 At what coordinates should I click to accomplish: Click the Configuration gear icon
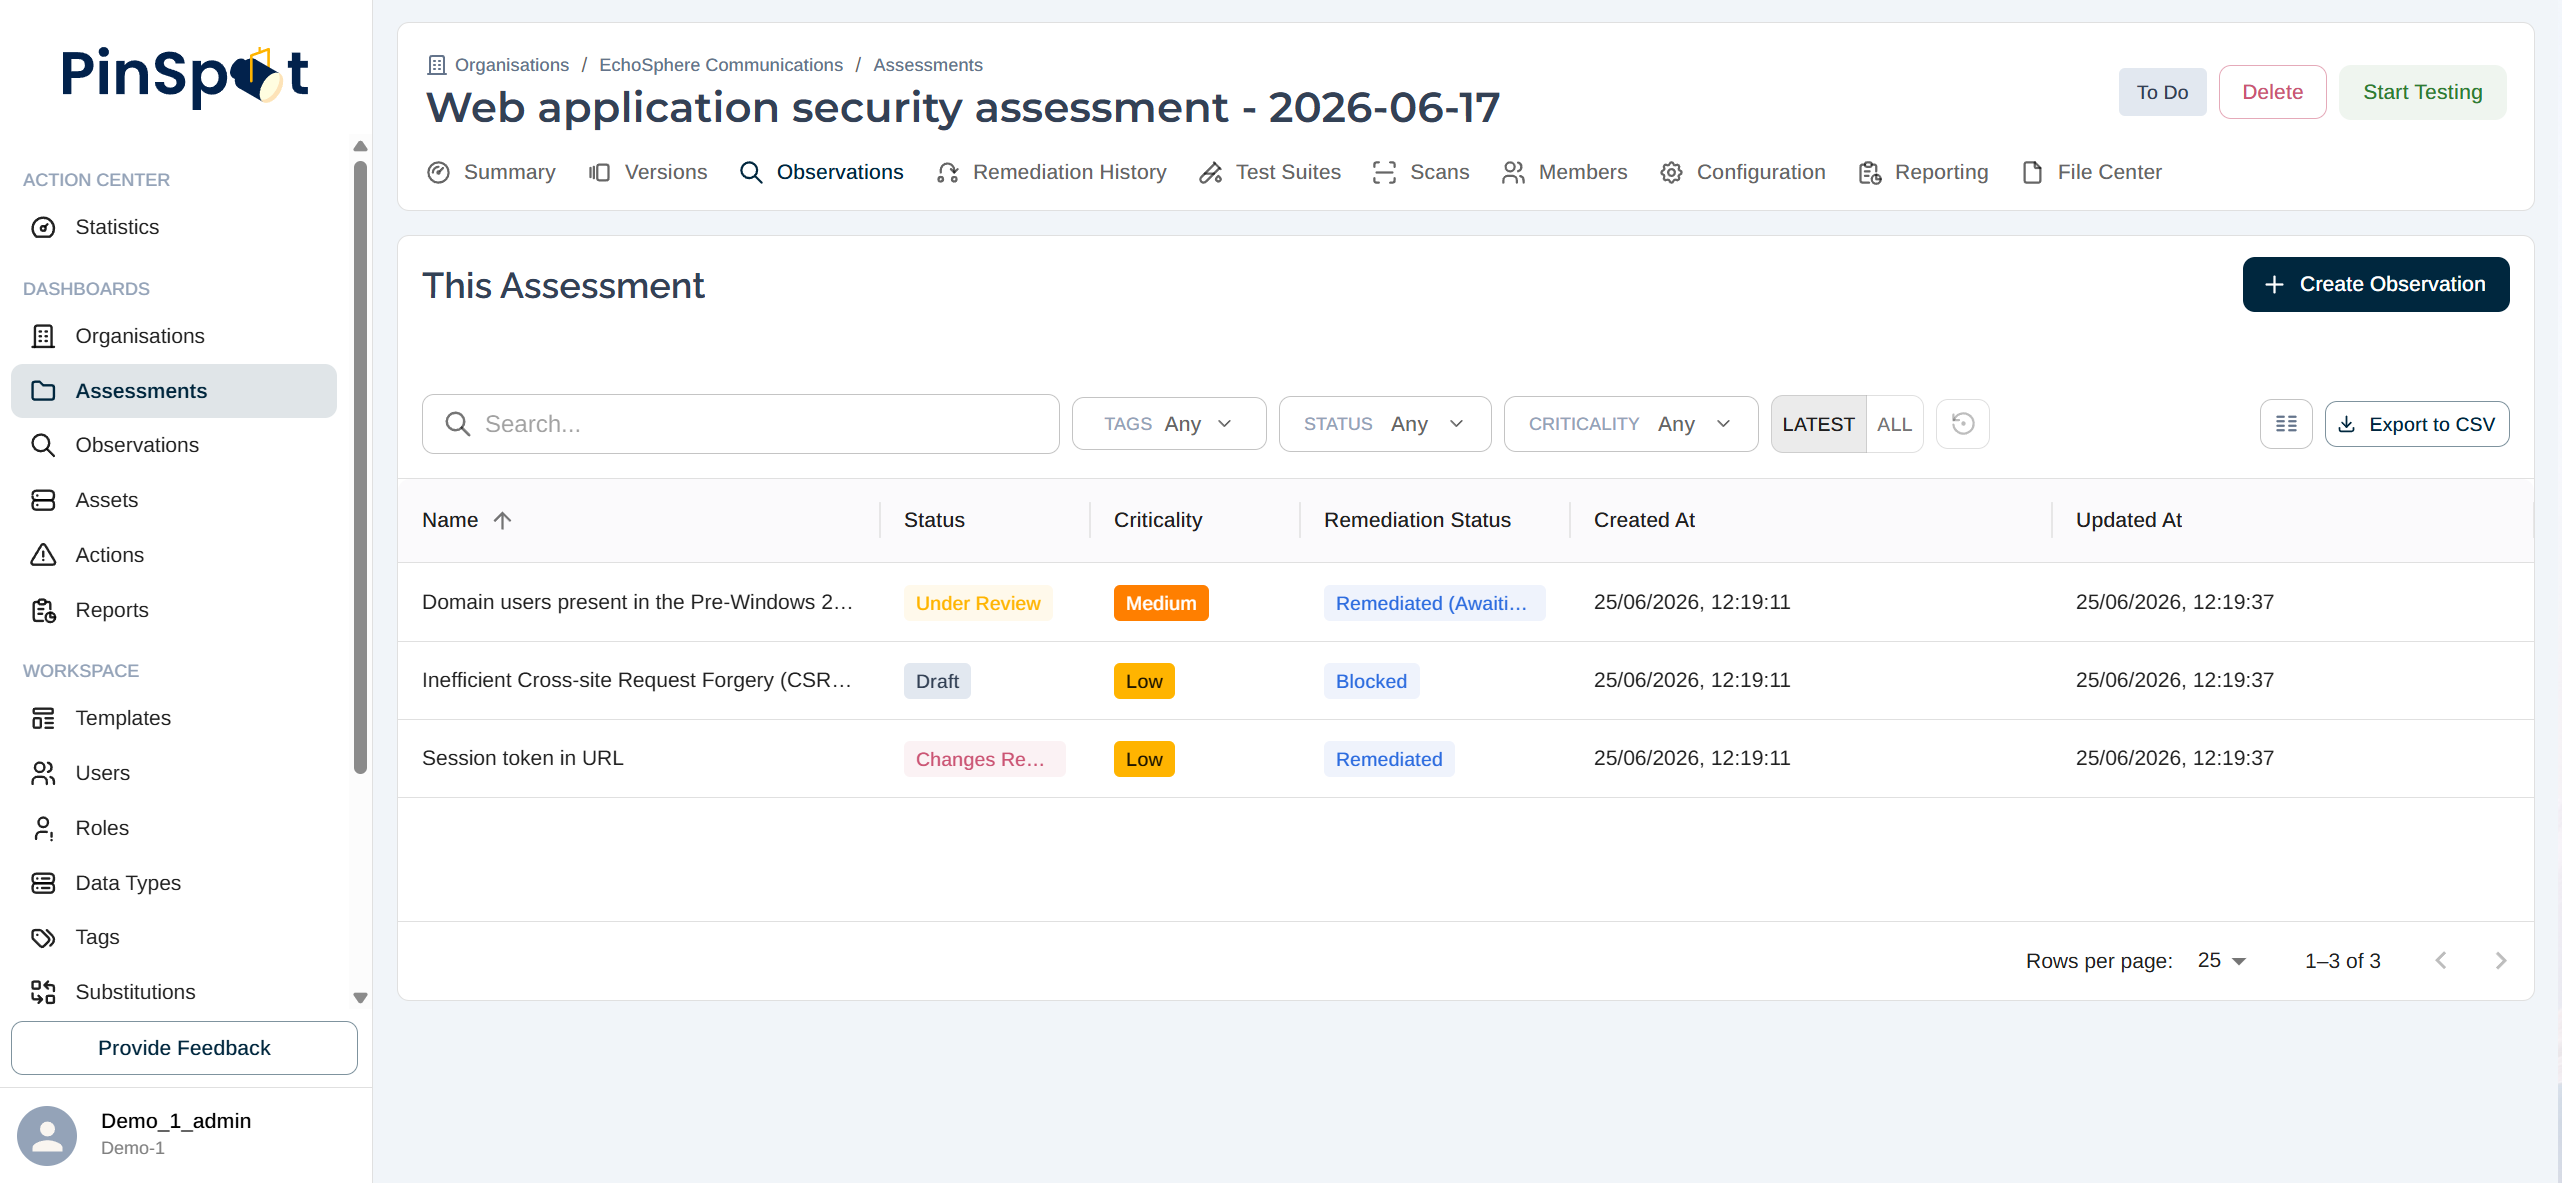pos(1671,172)
